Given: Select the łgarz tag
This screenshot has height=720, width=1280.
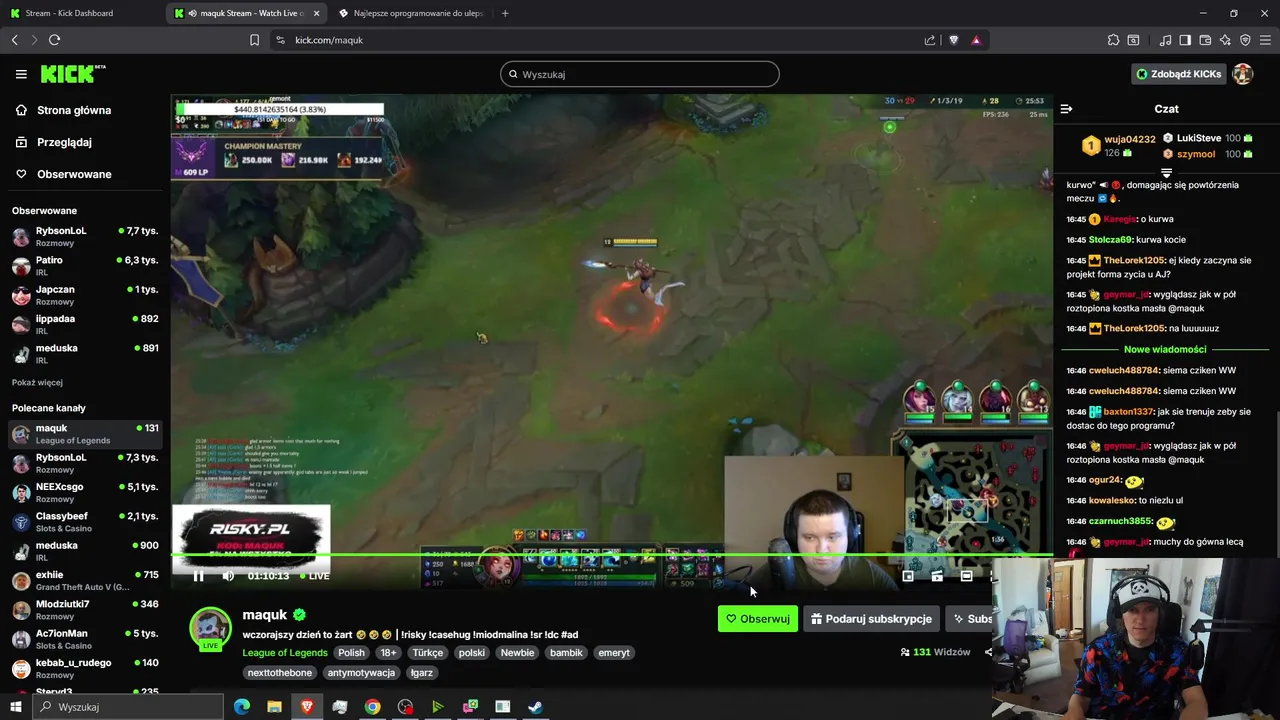Looking at the screenshot, I should 422,673.
